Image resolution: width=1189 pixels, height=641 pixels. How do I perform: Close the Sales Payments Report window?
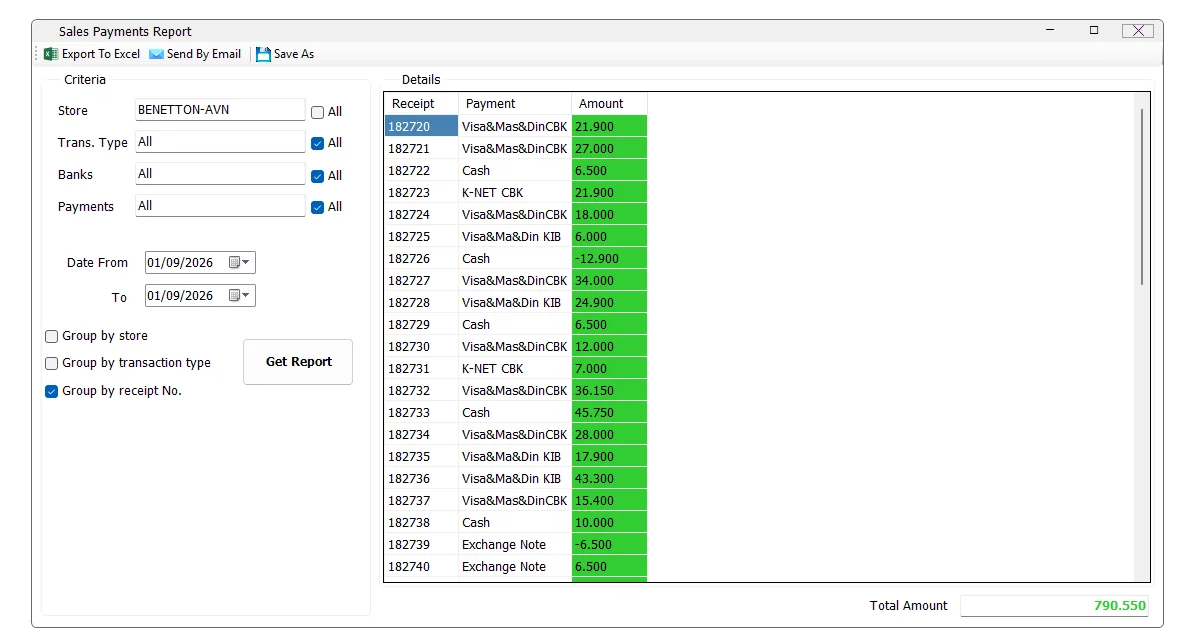[x=1137, y=30]
